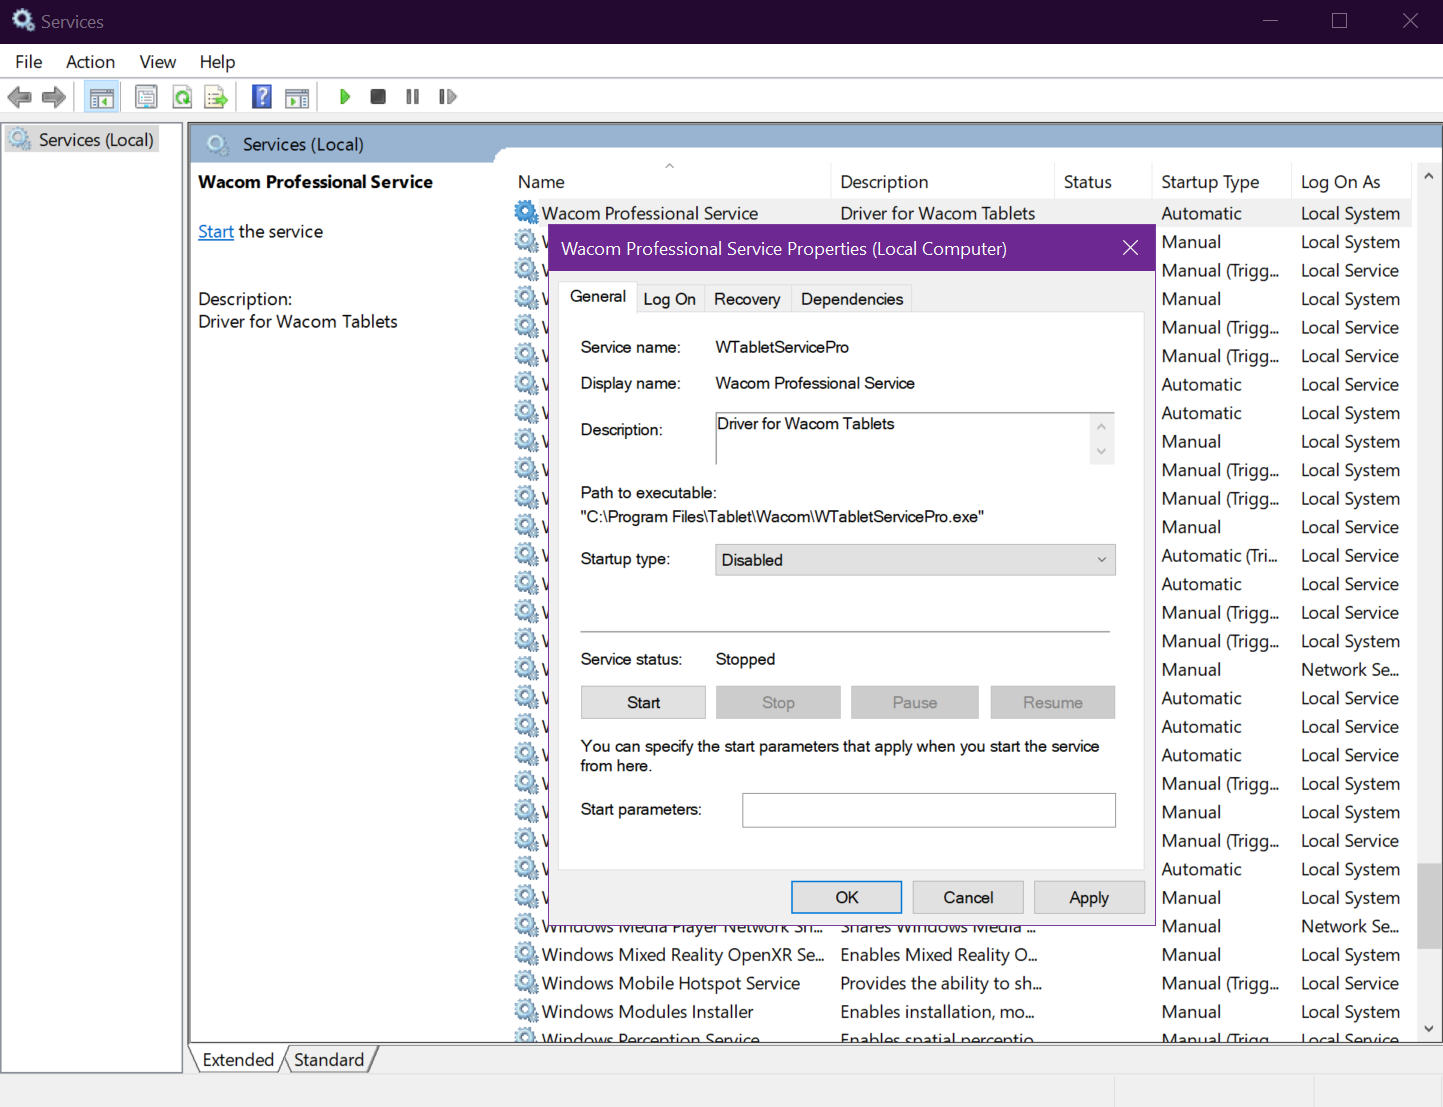Viewport: 1443px width, 1107px height.
Task: Toggle the Show/Hide Console Tree icon
Action: tap(102, 97)
